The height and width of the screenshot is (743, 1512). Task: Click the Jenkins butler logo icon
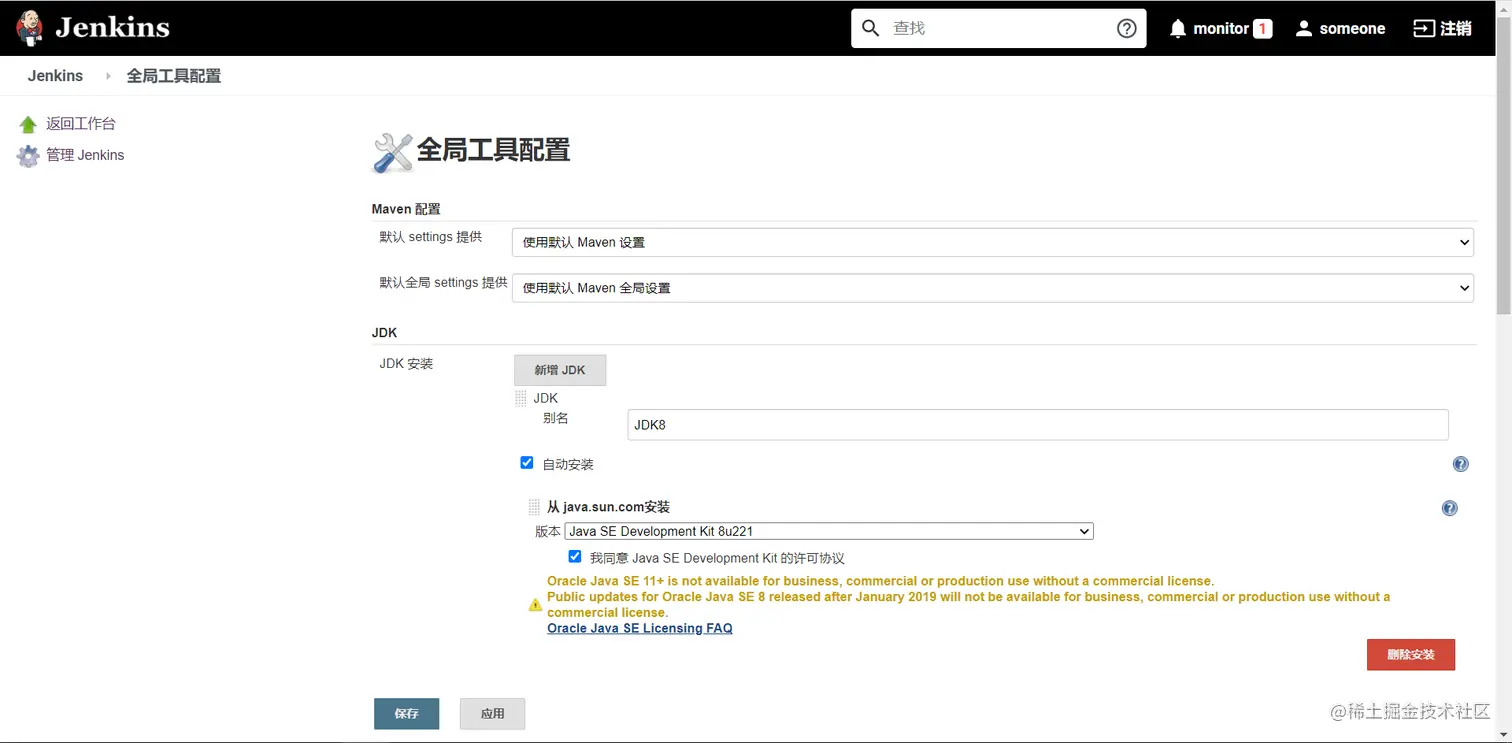click(x=30, y=28)
